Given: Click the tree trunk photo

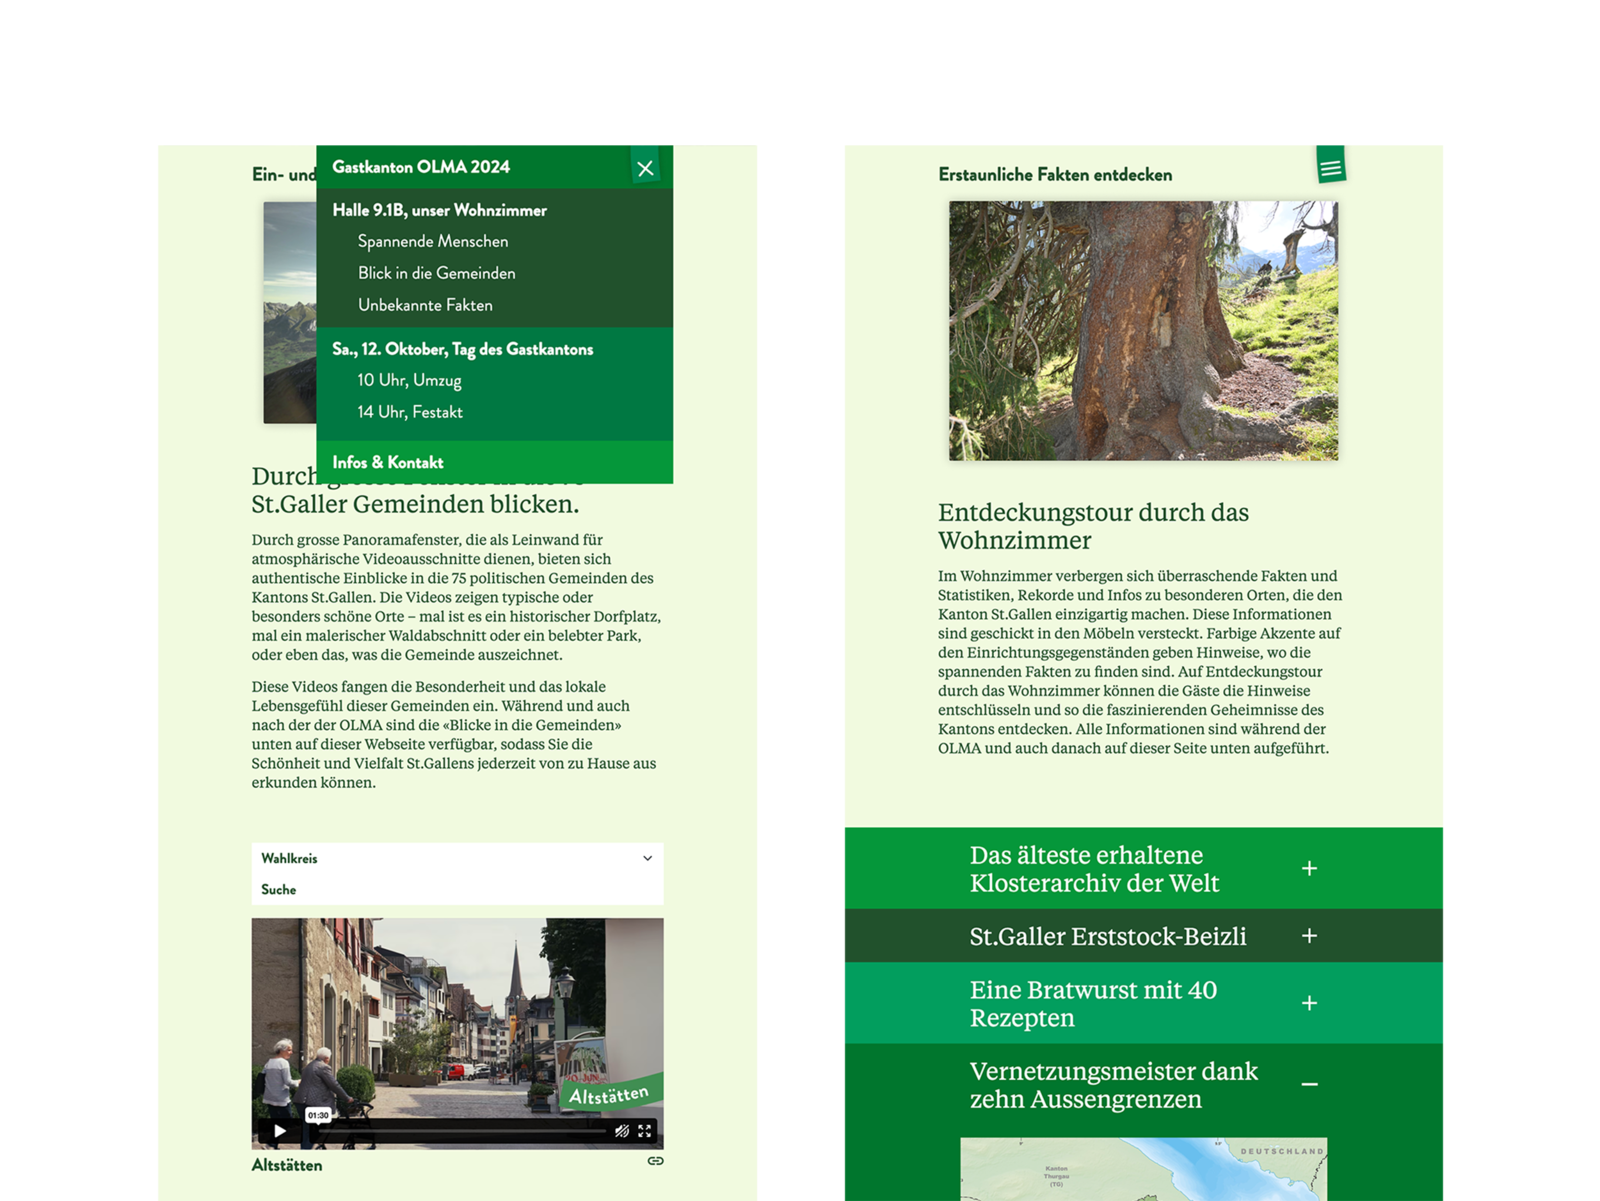Looking at the screenshot, I should (1143, 330).
